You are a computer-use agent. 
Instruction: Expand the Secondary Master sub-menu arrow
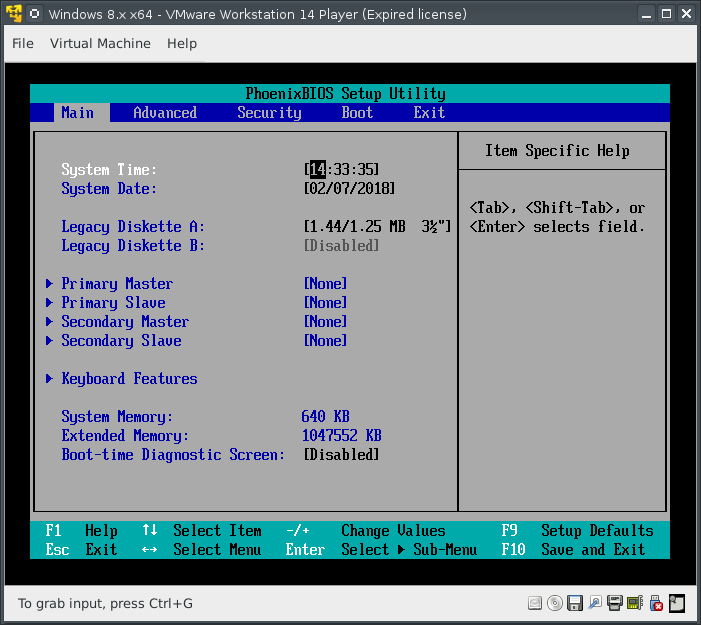(49, 322)
